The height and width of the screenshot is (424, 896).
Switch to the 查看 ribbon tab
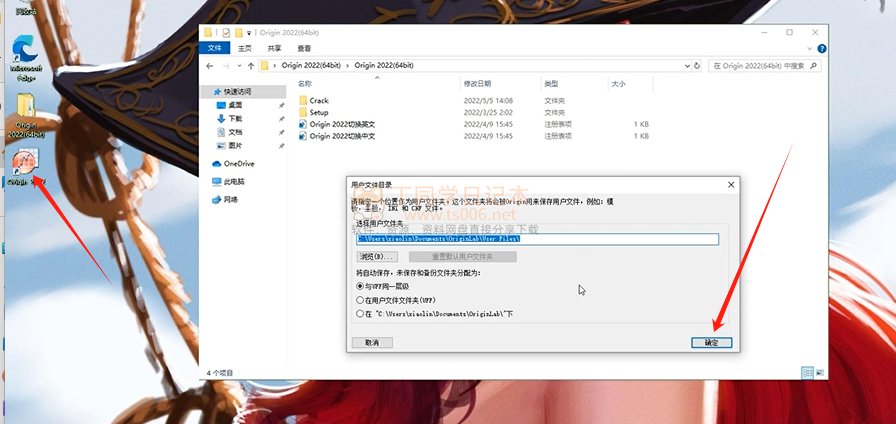click(304, 49)
